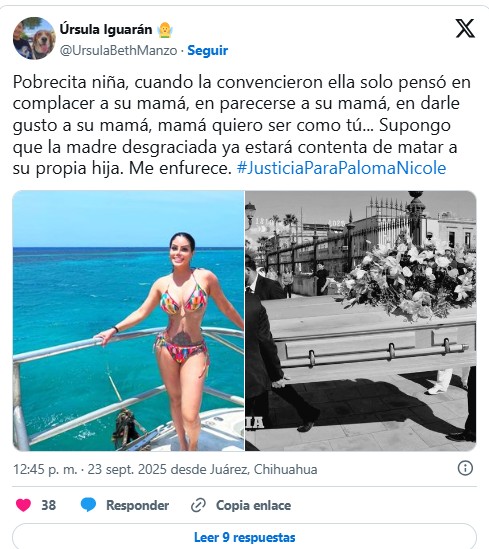Open Úrsula Iguarán's profile avatar
This screenshot has width=489, height=549.
pos(34,38)
